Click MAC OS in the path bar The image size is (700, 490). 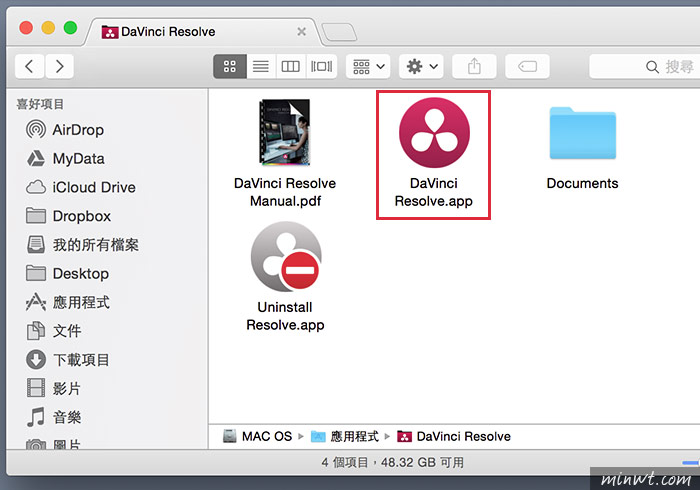[258, 436]
